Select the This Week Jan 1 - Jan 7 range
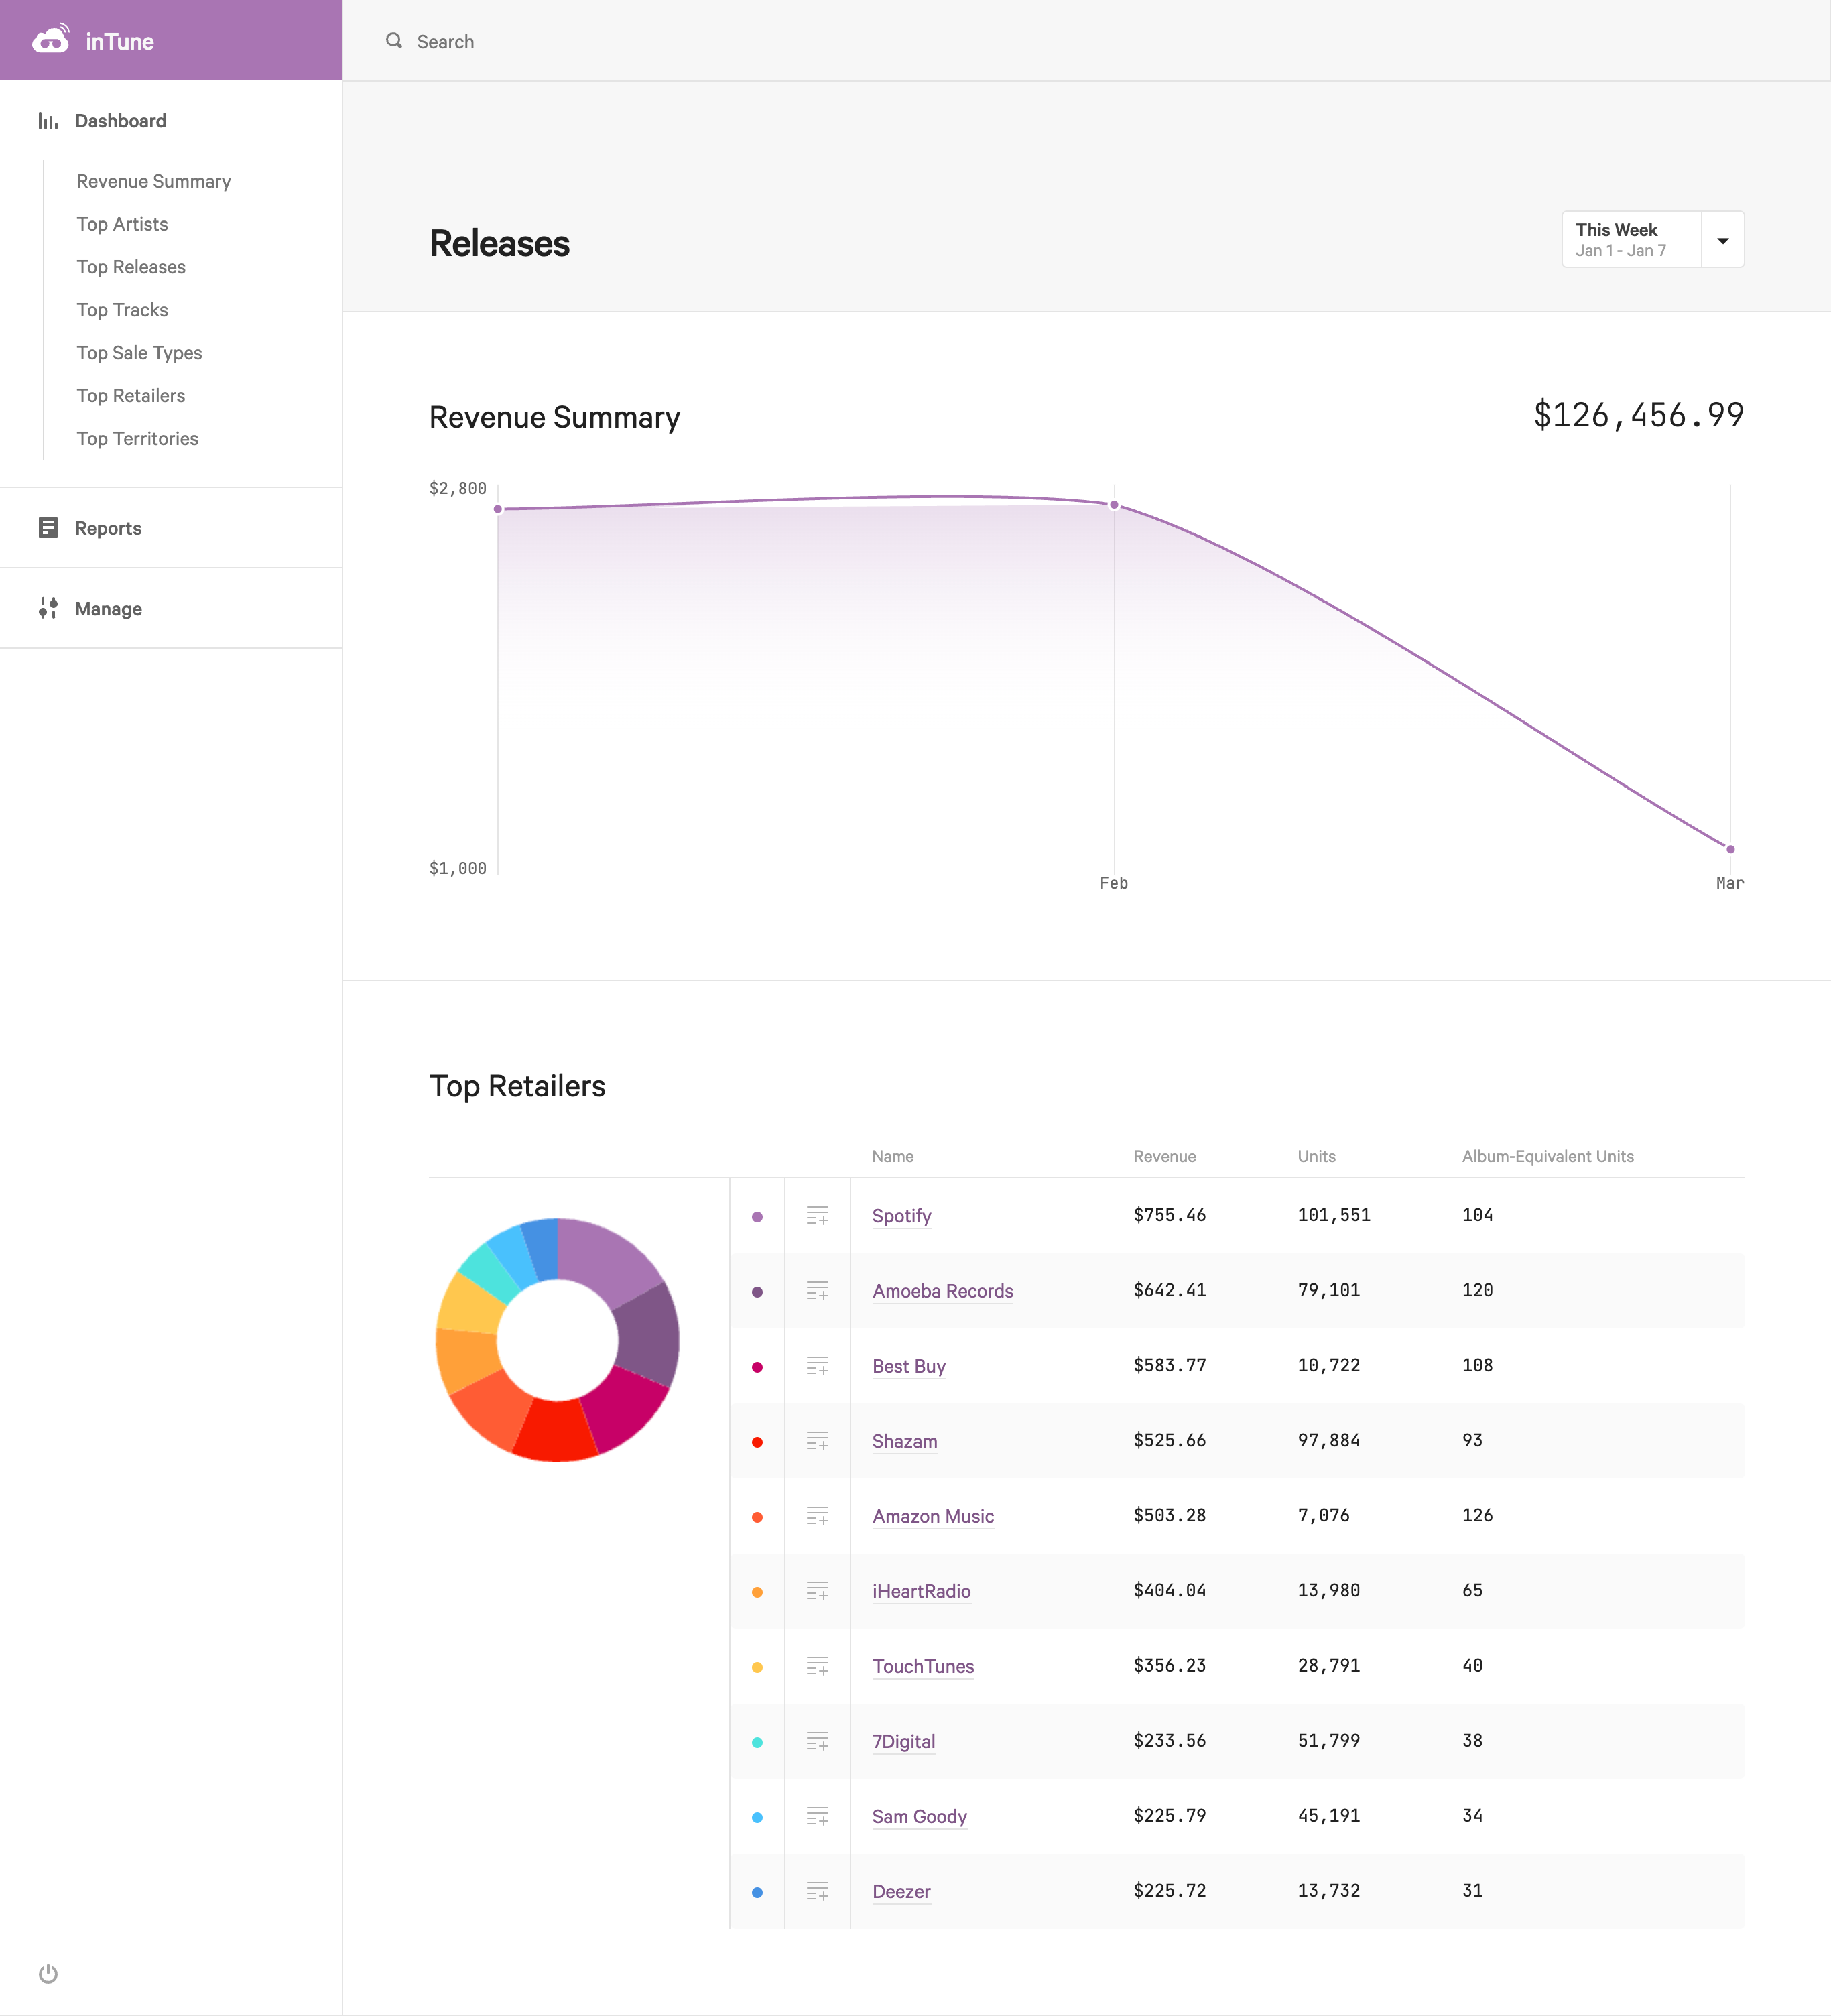 pyautogui.click(x=1631, y=240)
